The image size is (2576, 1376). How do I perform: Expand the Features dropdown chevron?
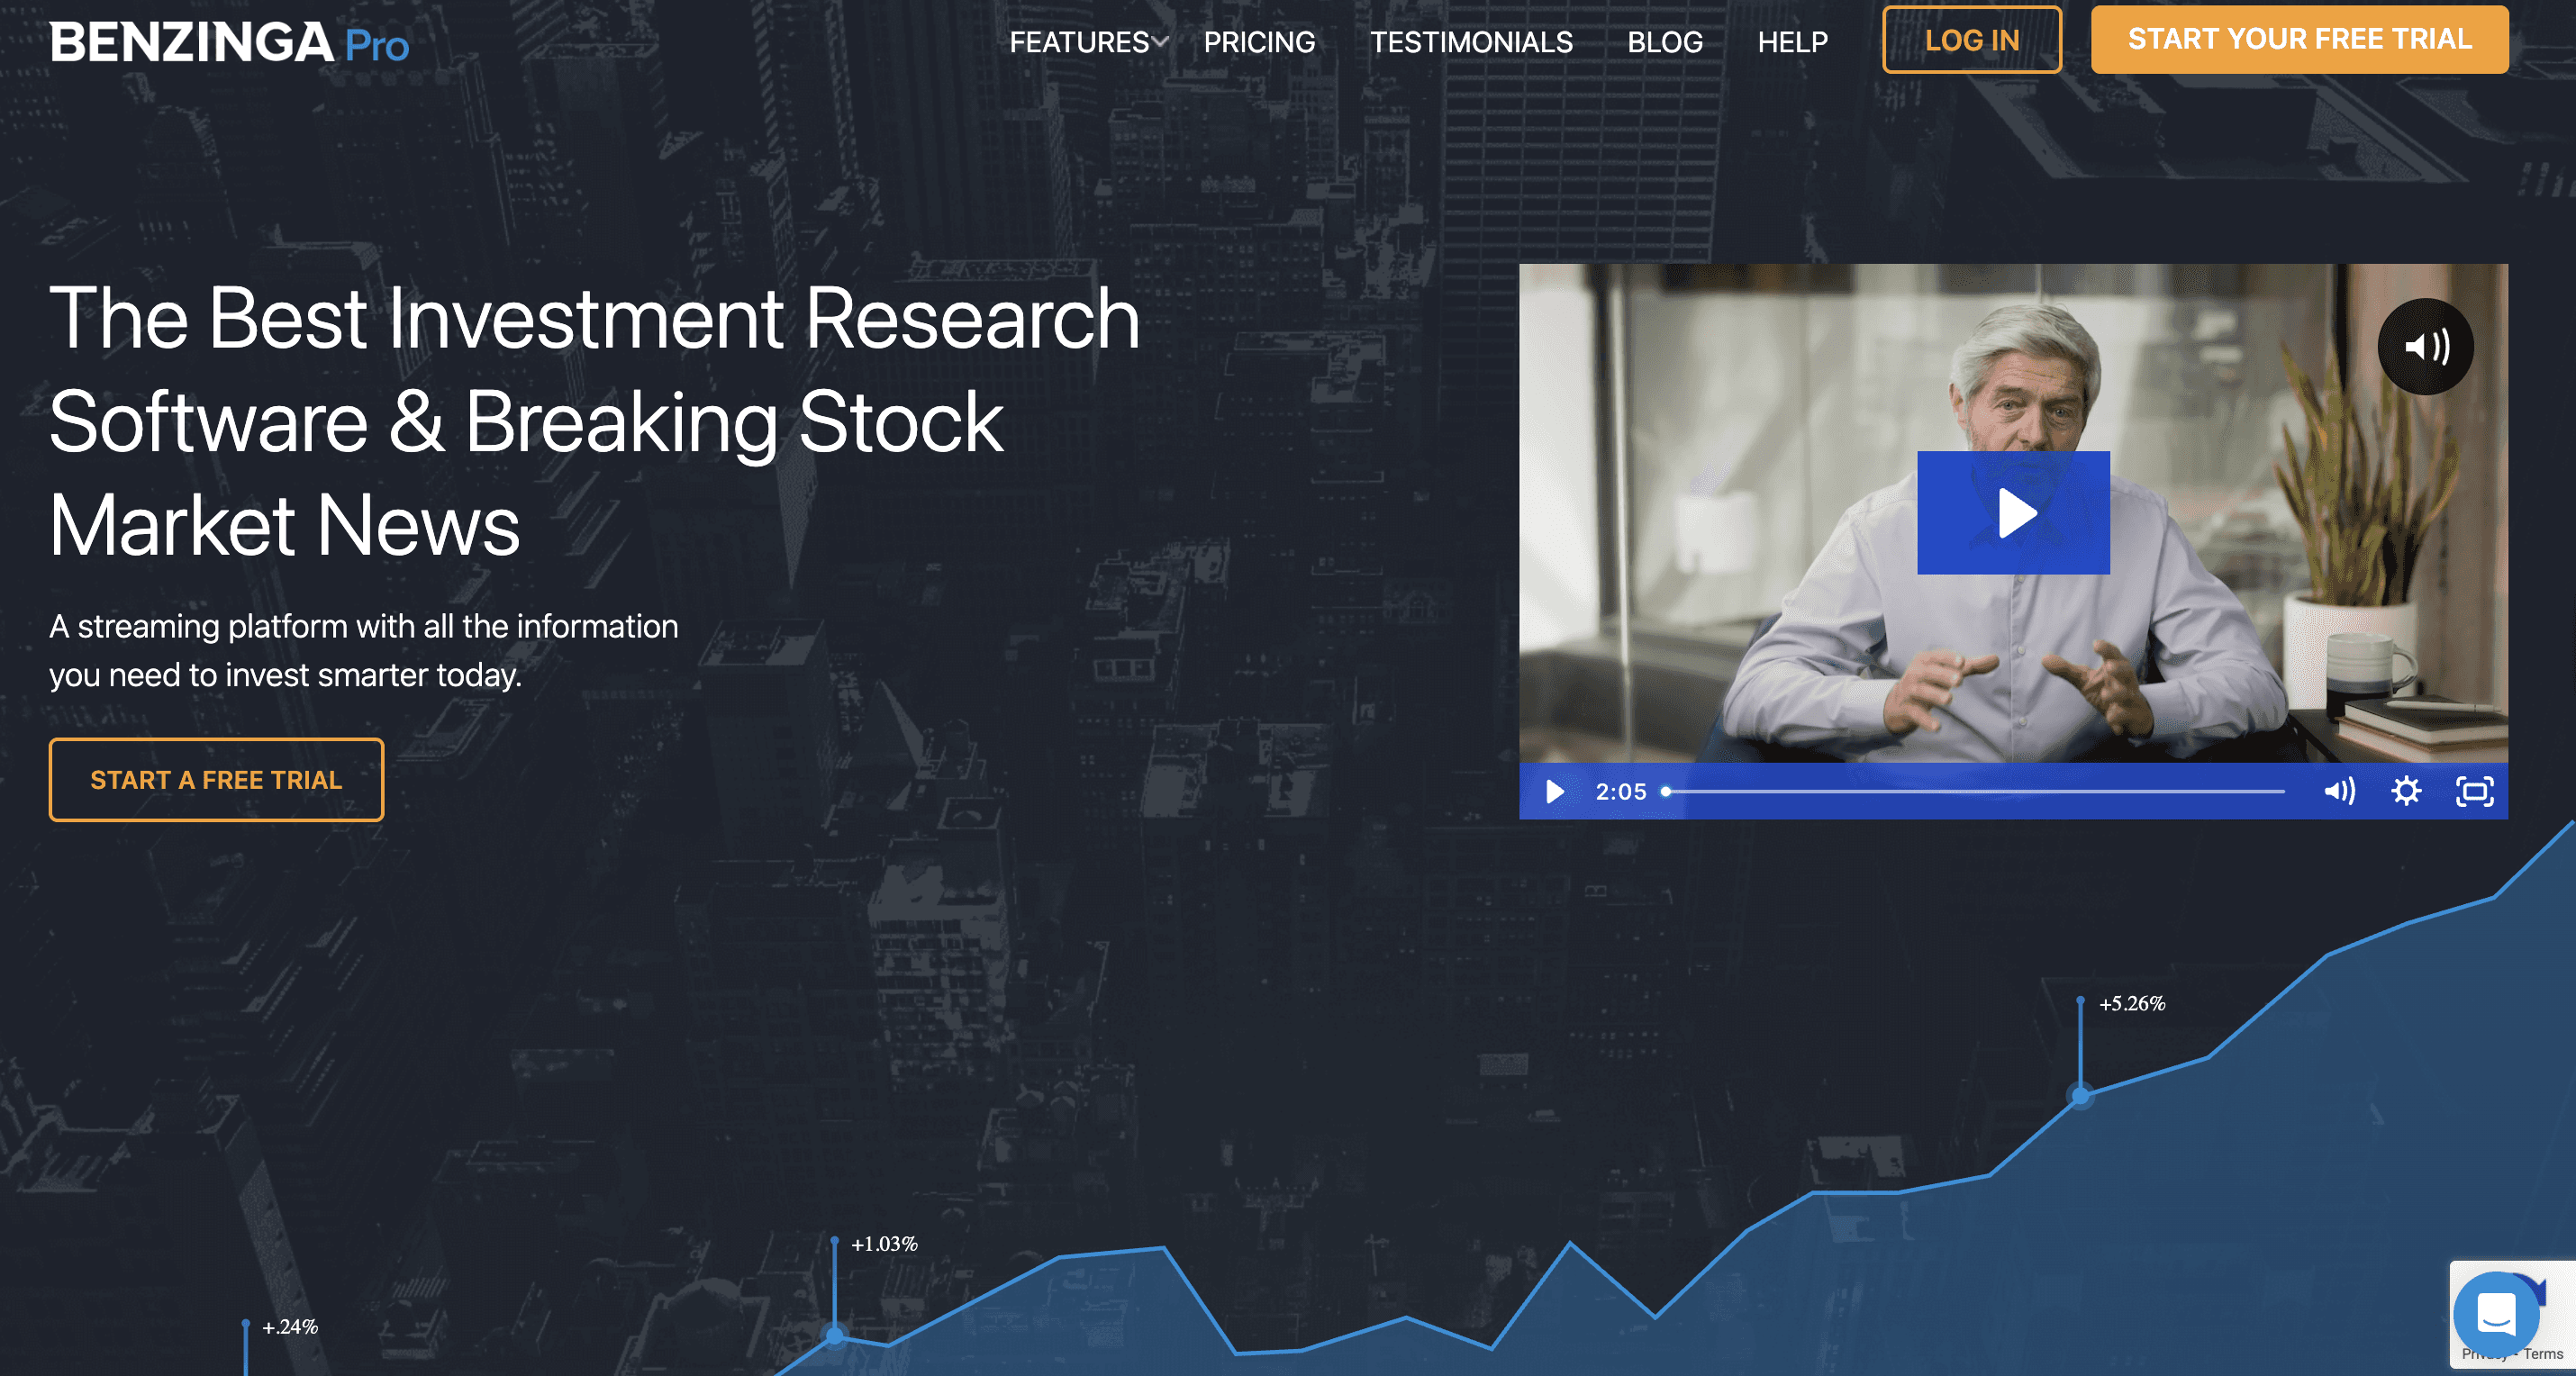tap(1160, 42)
